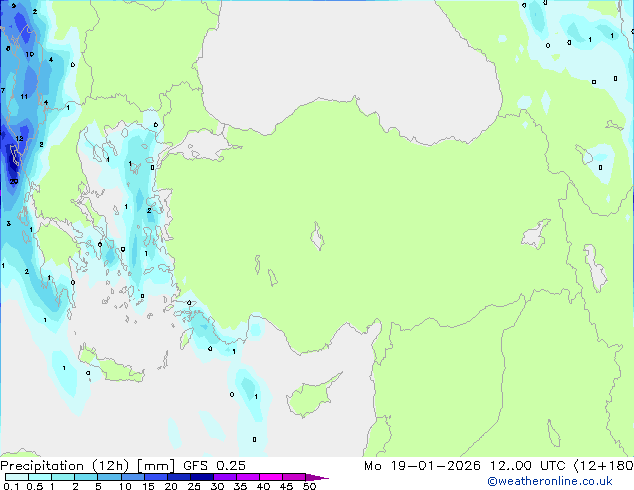The width and height of the screenshot is (634, 490).
Task: Click the 'GFS 0.25' model label
Action: (x=214, y=466)
